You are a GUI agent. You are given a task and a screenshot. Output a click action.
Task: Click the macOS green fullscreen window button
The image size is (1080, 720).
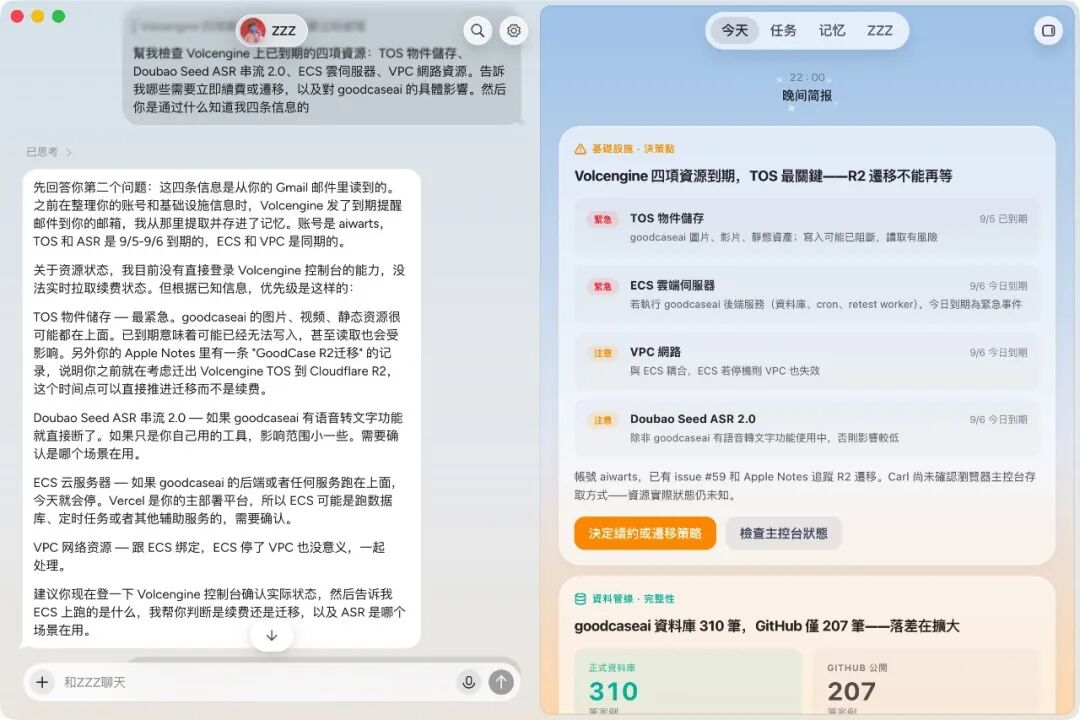(59, 16)
